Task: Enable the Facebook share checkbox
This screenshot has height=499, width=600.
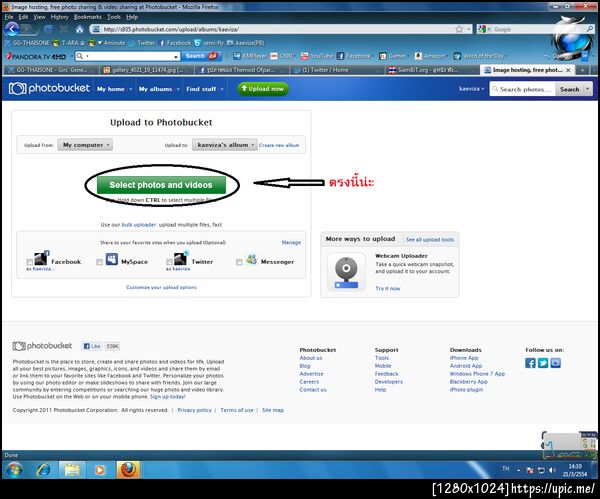Action: point(29,262)
